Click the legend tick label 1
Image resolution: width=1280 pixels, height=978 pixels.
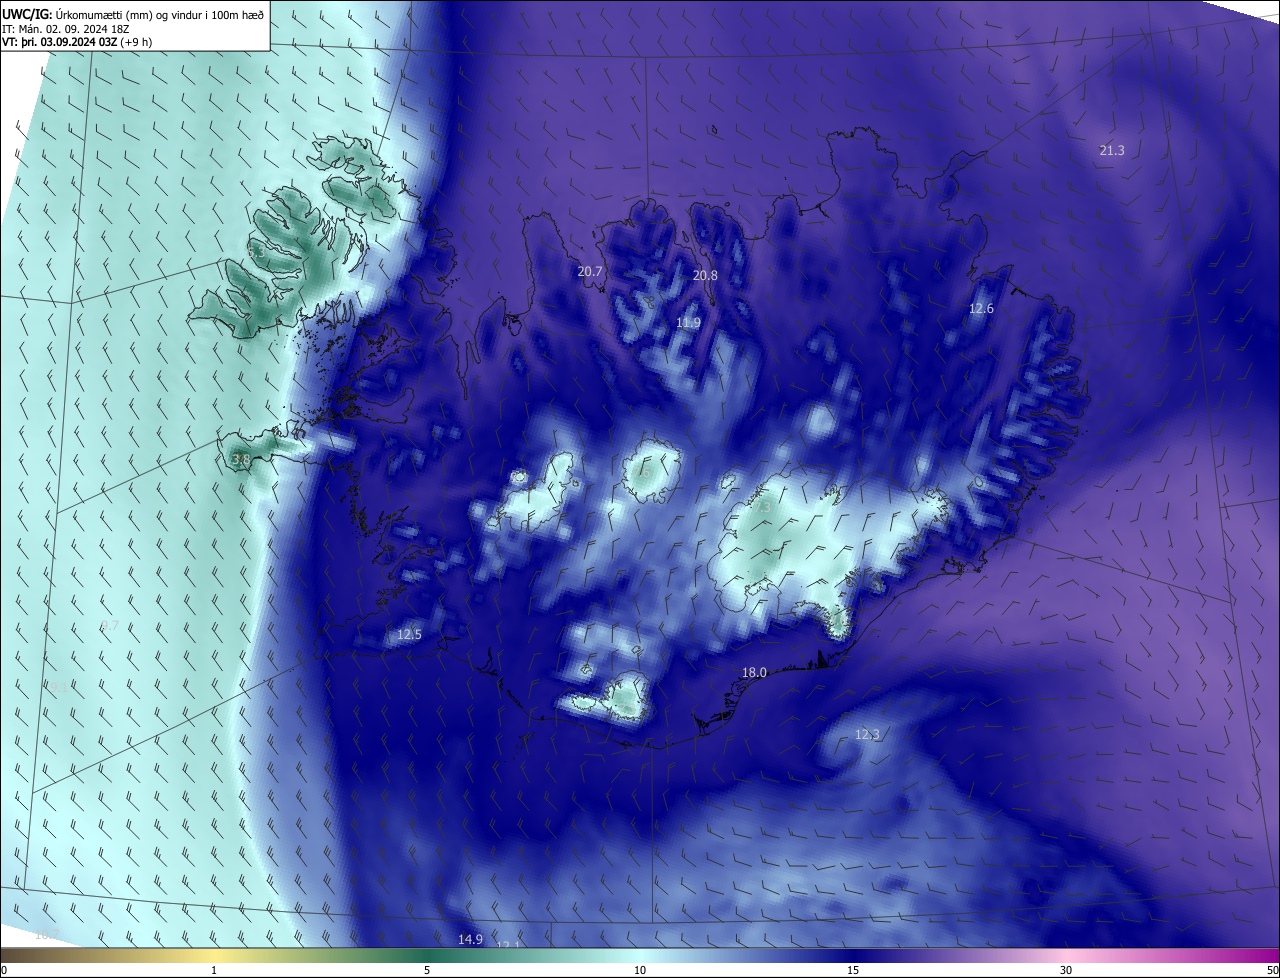214,970
